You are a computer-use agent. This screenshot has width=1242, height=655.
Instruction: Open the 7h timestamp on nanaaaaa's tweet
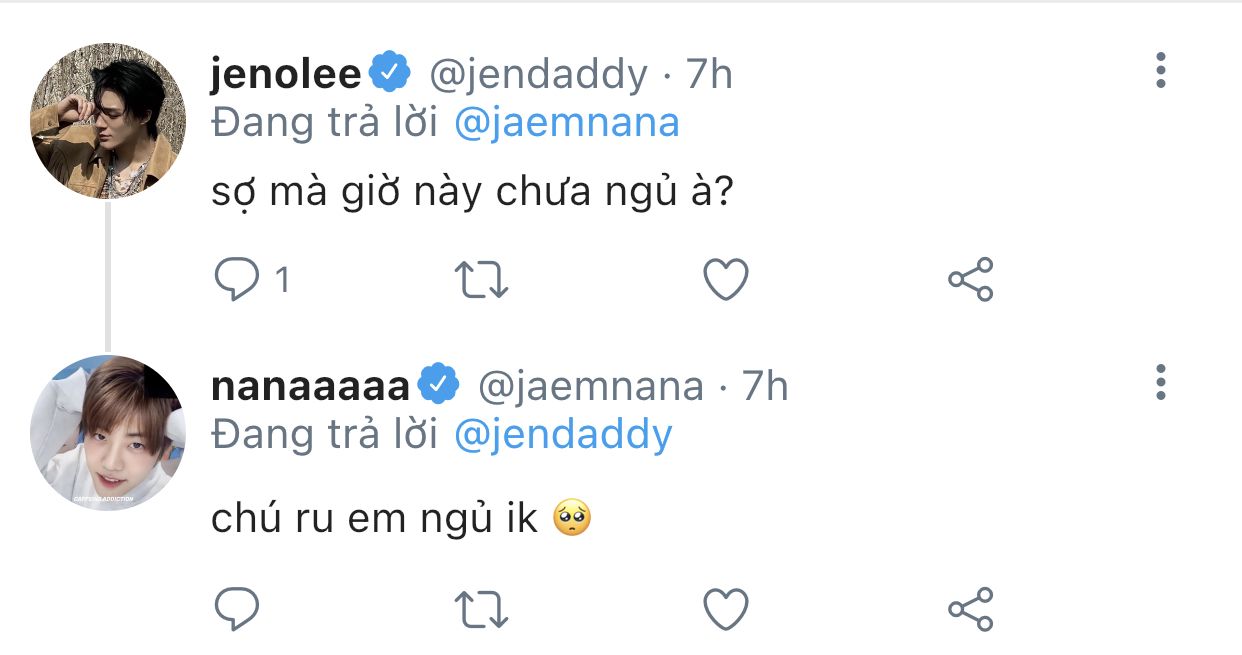[764, 386]
